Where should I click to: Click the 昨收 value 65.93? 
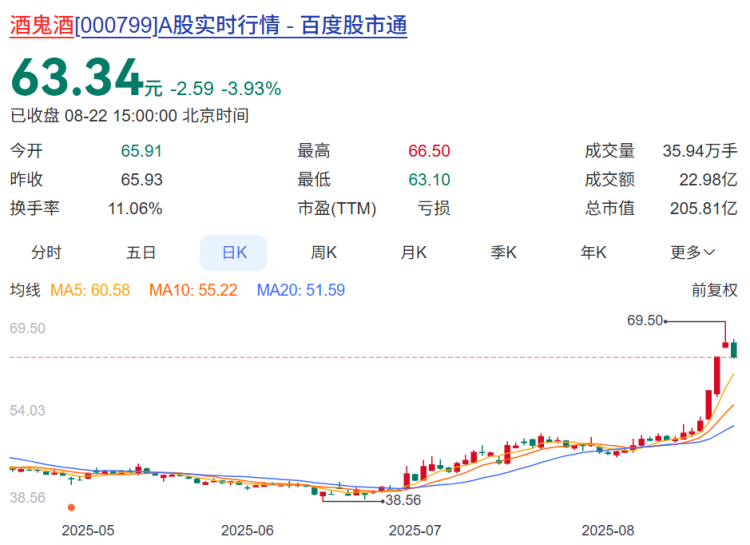[142, 180]
